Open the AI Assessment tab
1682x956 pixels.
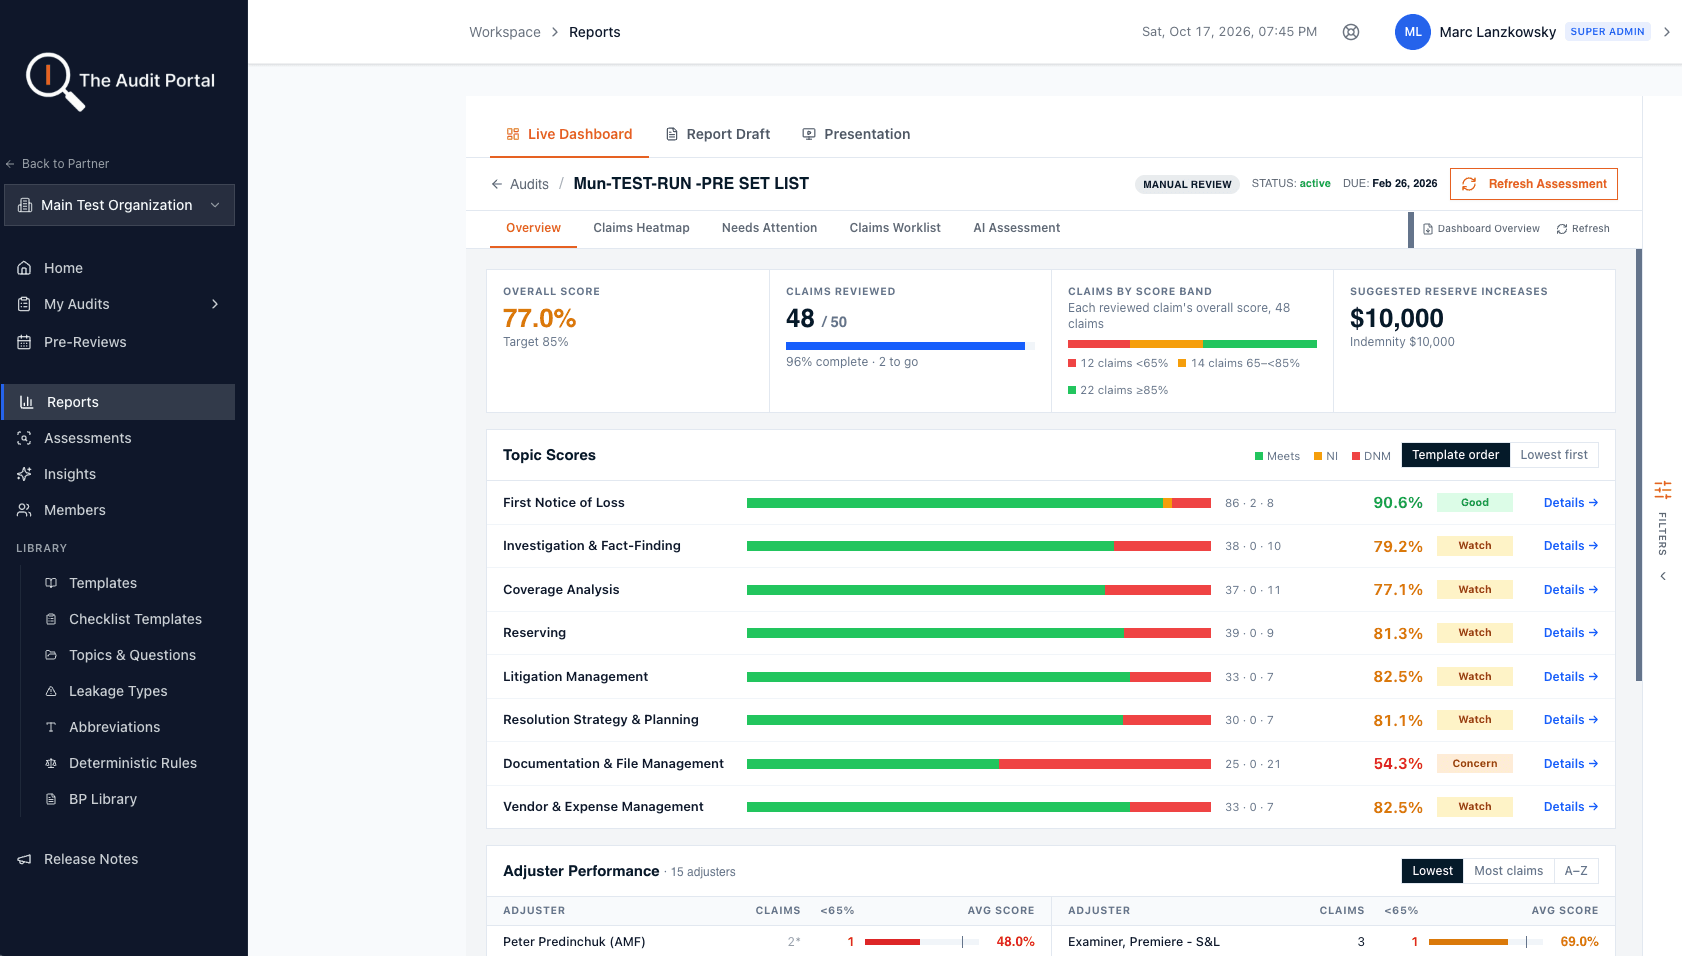pos(1016,228)
